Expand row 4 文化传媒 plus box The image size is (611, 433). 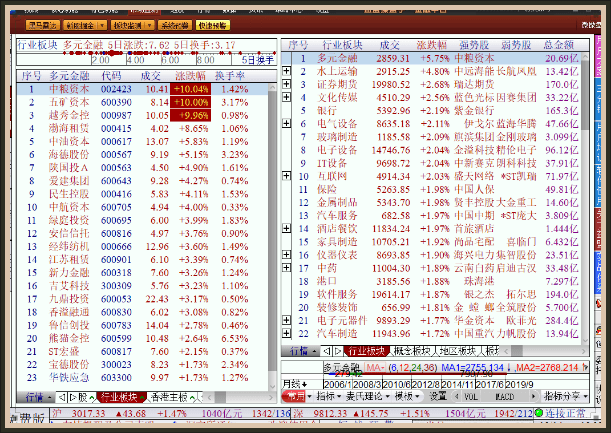(x=286, y=97)
